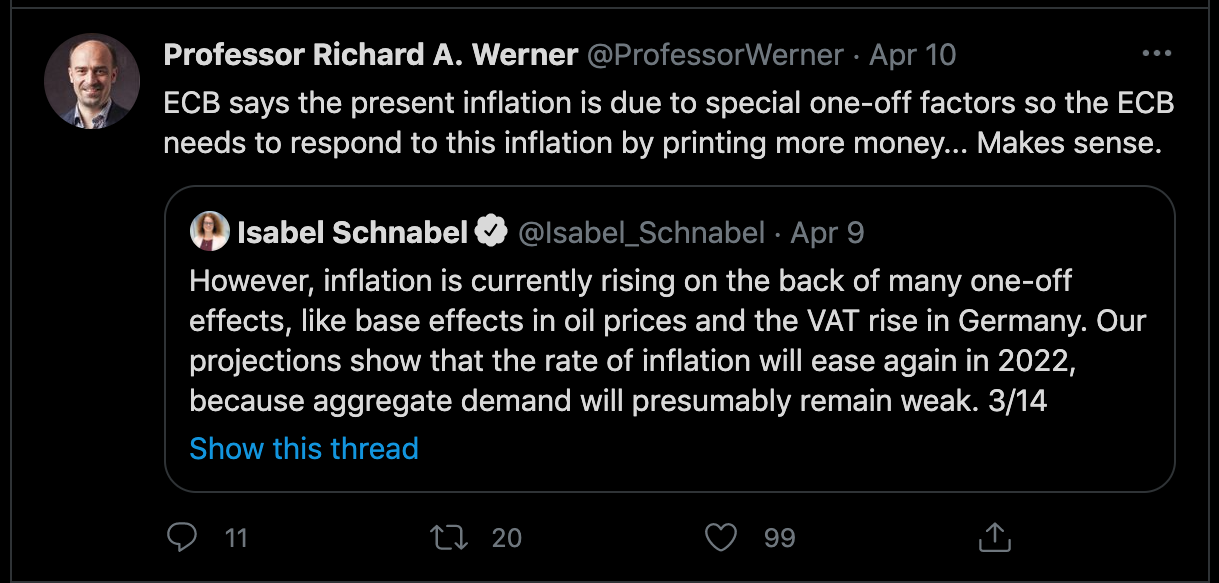Open the share tweet icon

[x=994, y=538]
